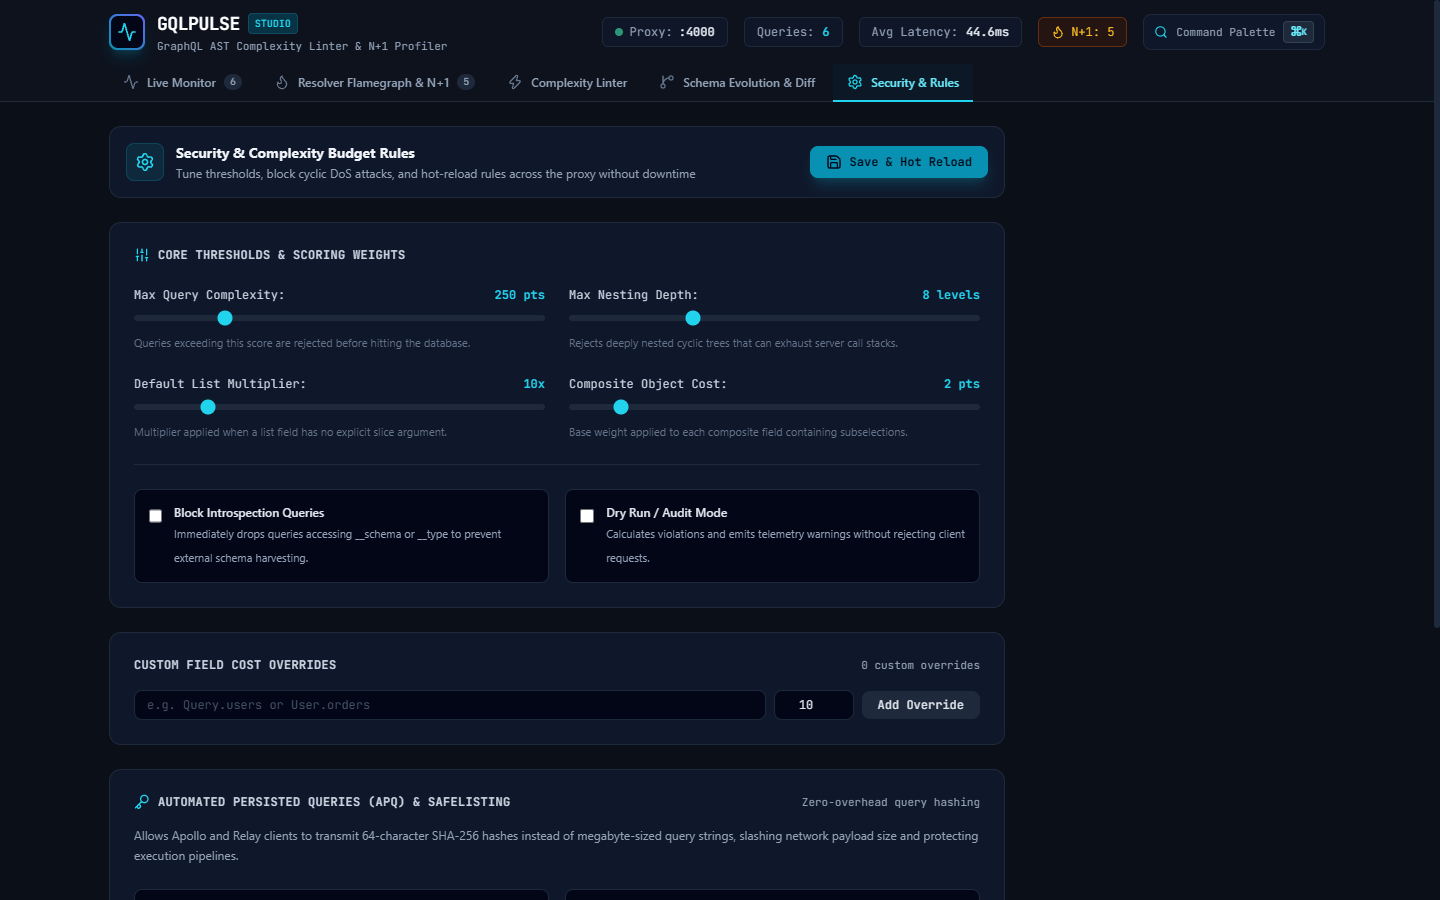Click the Block Introspection Queries title

(249, 513)
